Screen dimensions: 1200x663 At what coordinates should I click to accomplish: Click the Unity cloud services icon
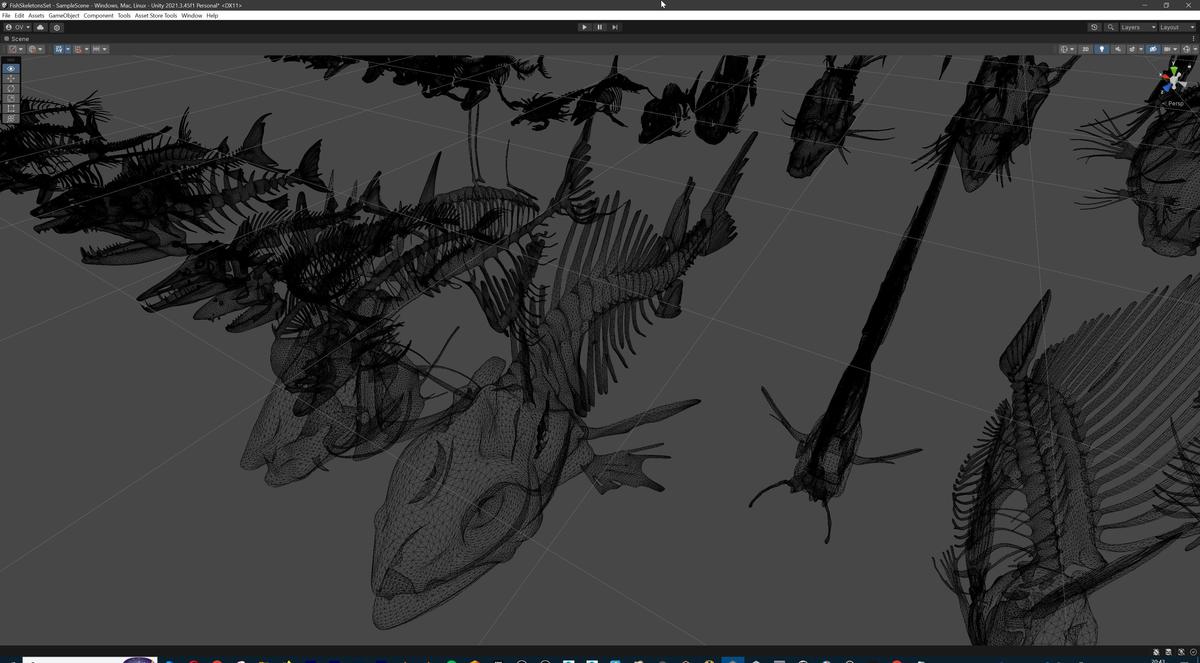click(40, 27)
